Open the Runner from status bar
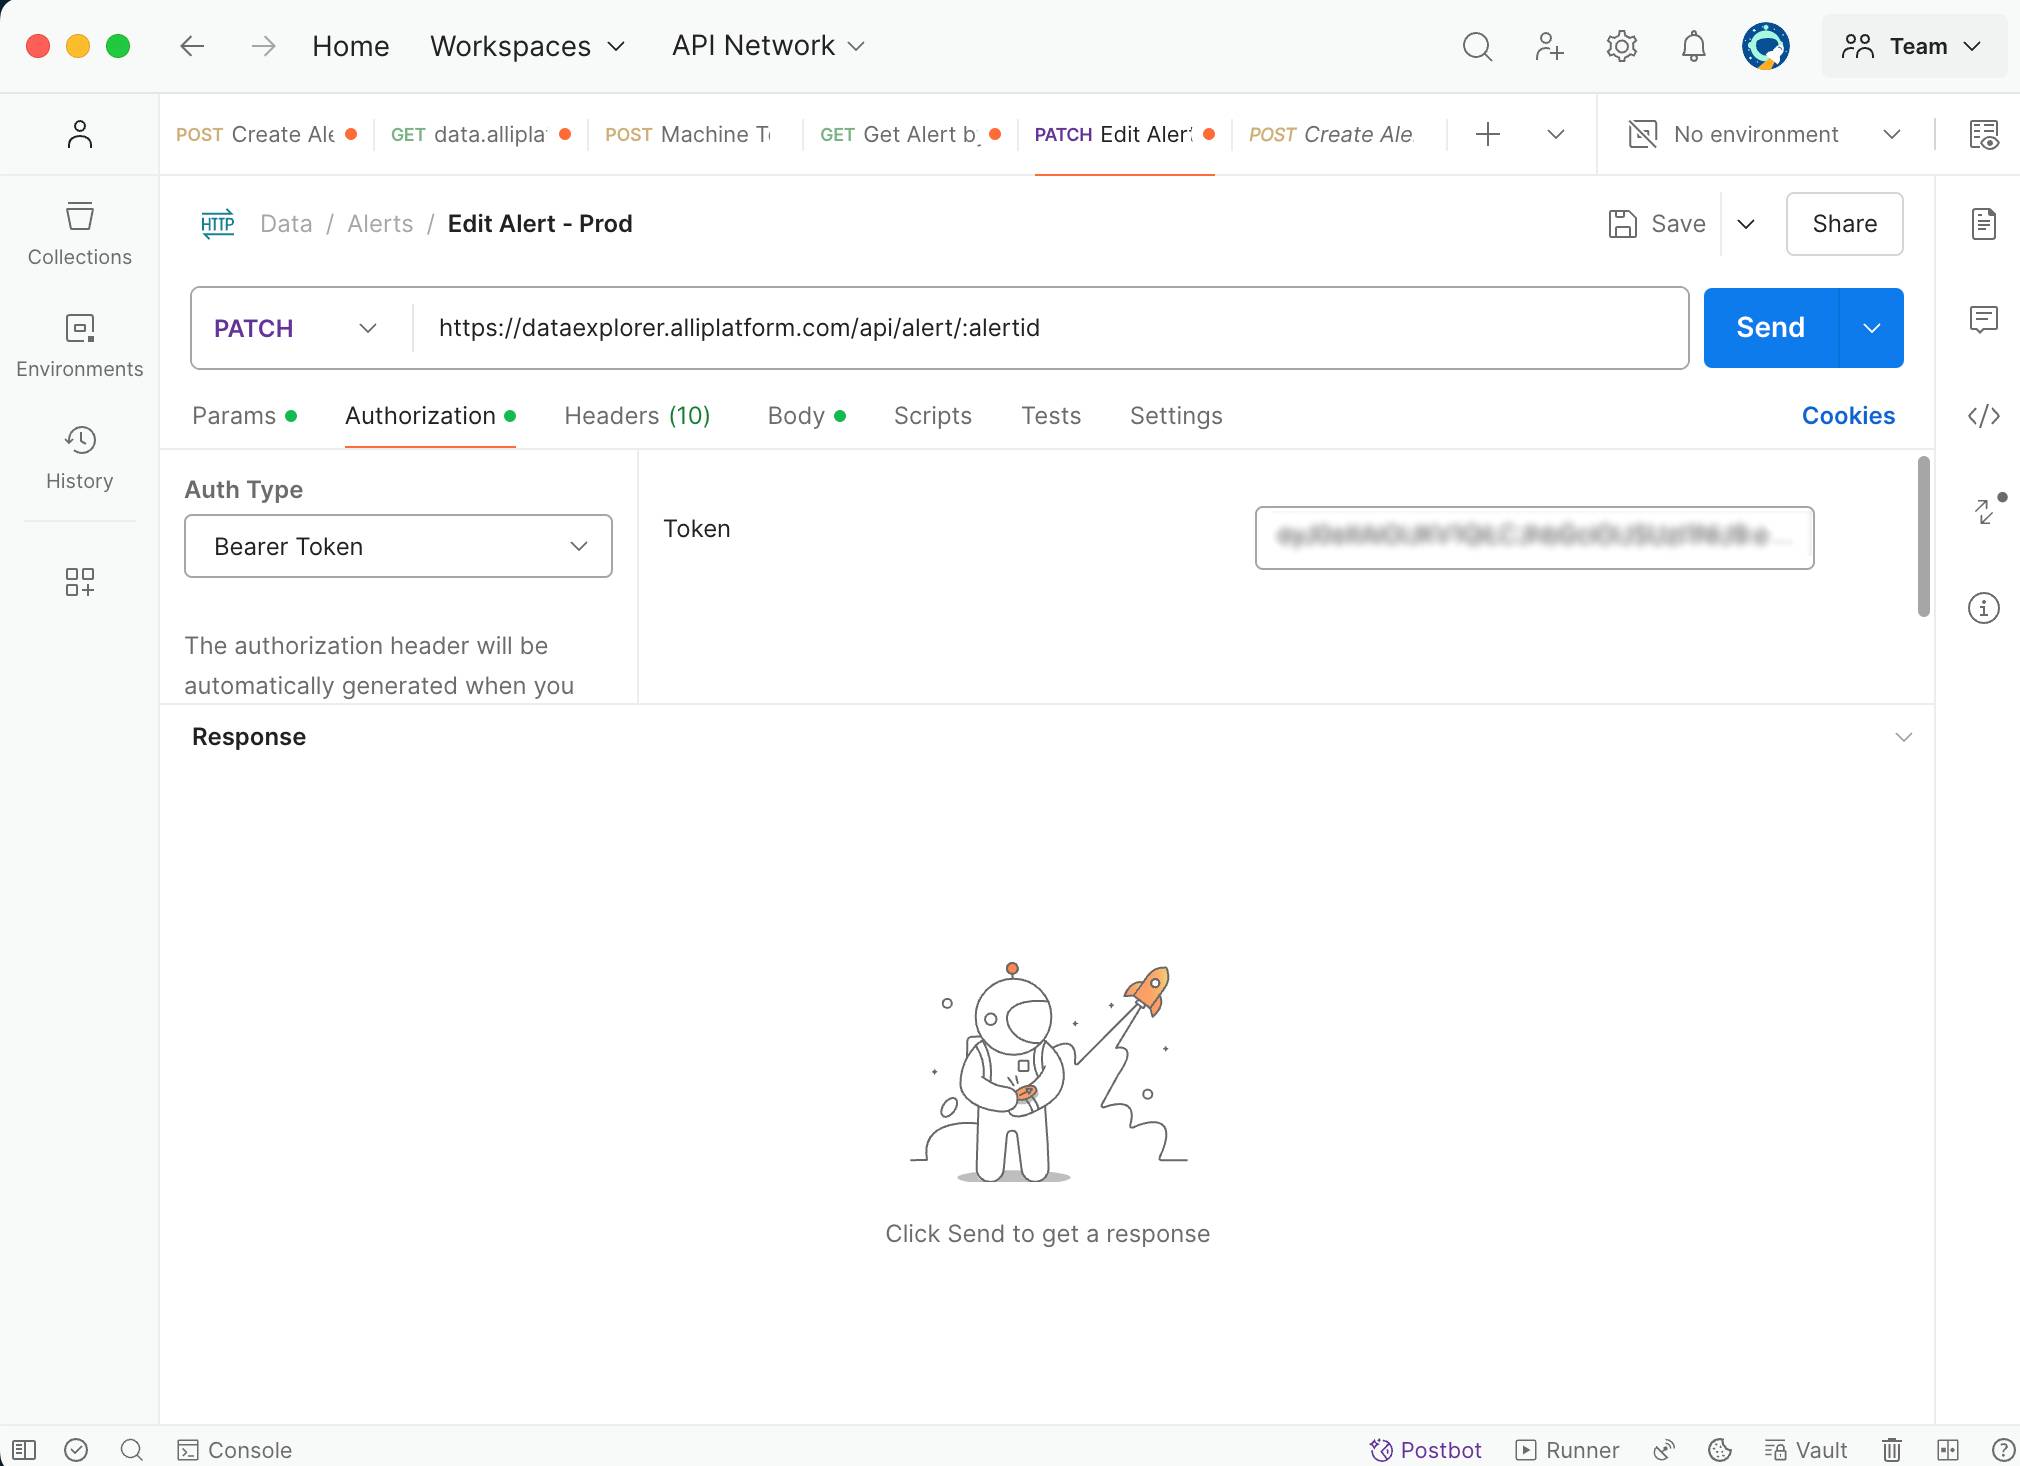The image size is (2020, 1466). 1567,1449
